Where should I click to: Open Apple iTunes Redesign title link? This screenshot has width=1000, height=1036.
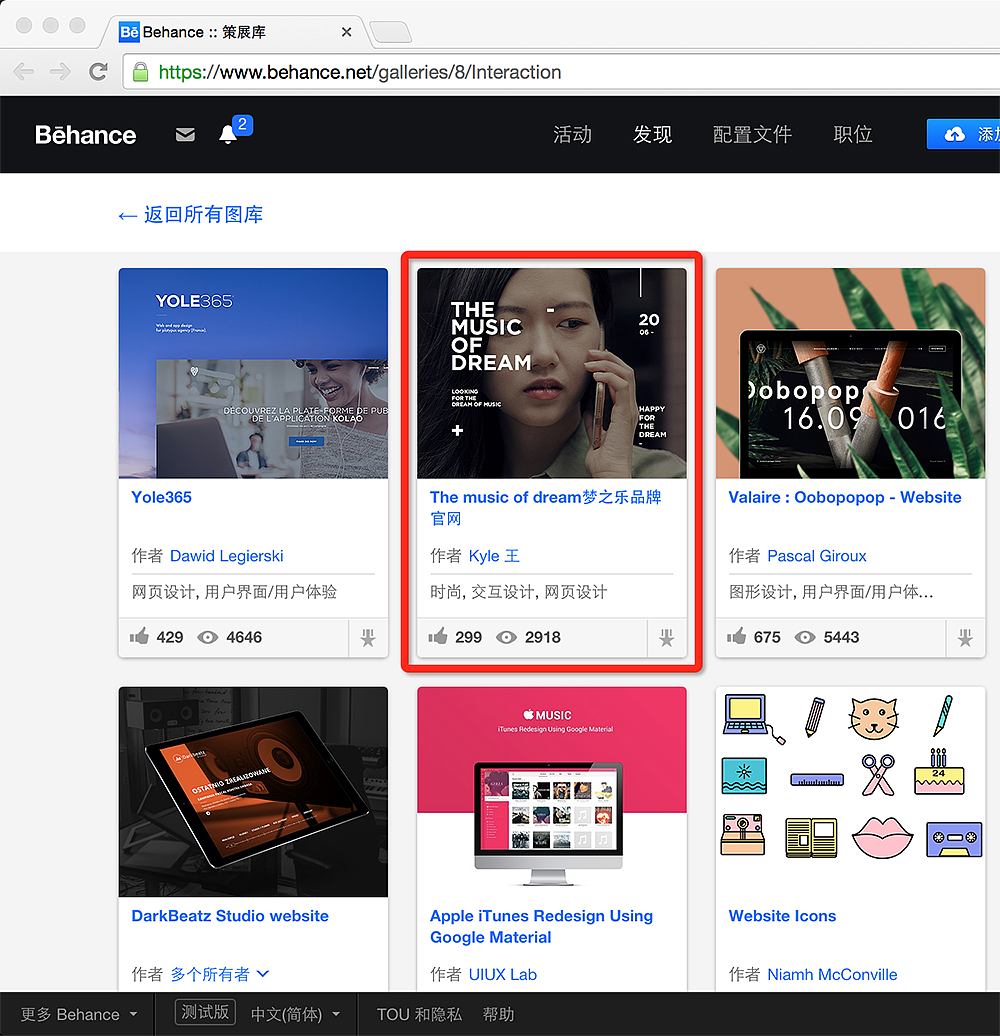click(542, 926)
